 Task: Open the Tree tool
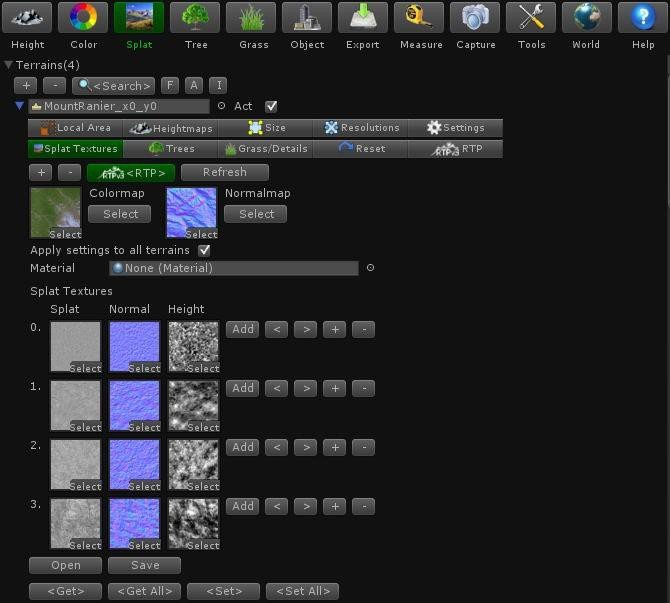pyautogui.click(x=195, y=18)
